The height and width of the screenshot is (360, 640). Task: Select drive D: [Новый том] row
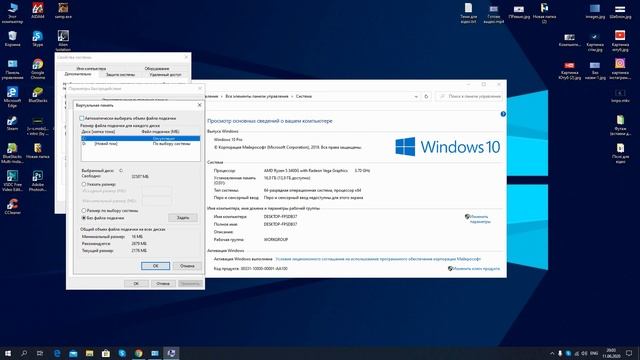[x=140, y=144]
